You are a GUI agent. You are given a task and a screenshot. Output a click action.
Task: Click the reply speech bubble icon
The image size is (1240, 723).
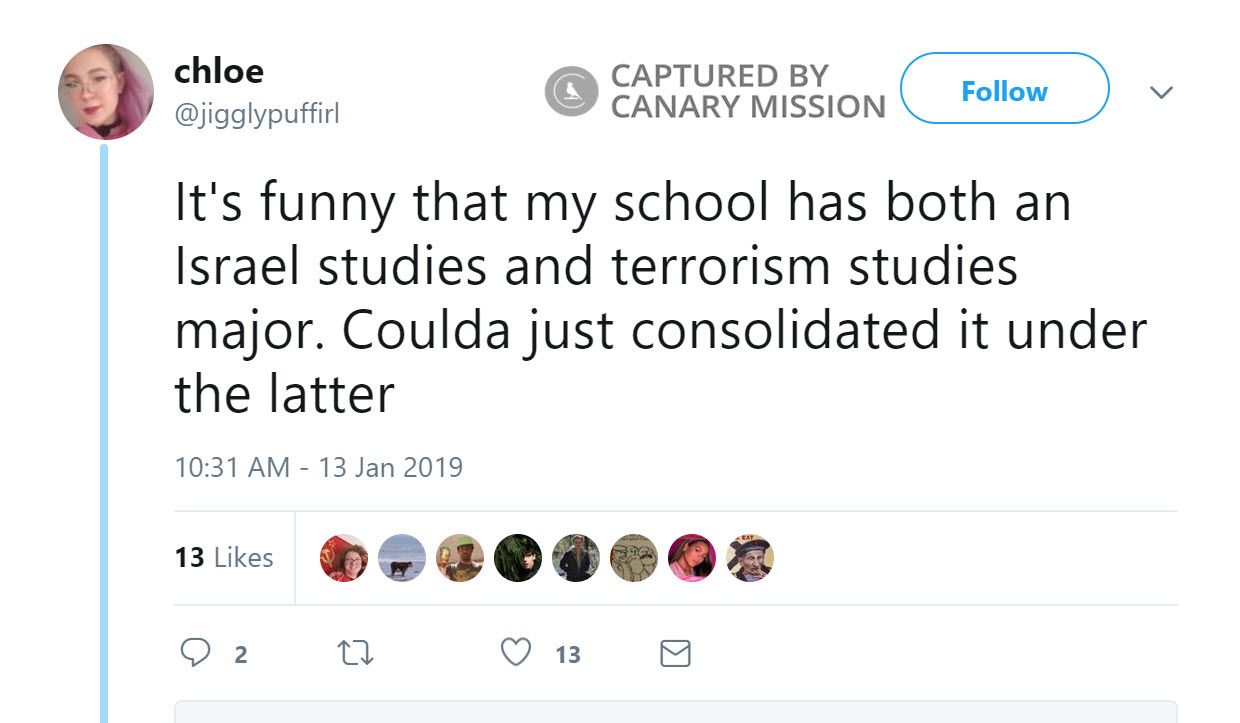[194, 654]
